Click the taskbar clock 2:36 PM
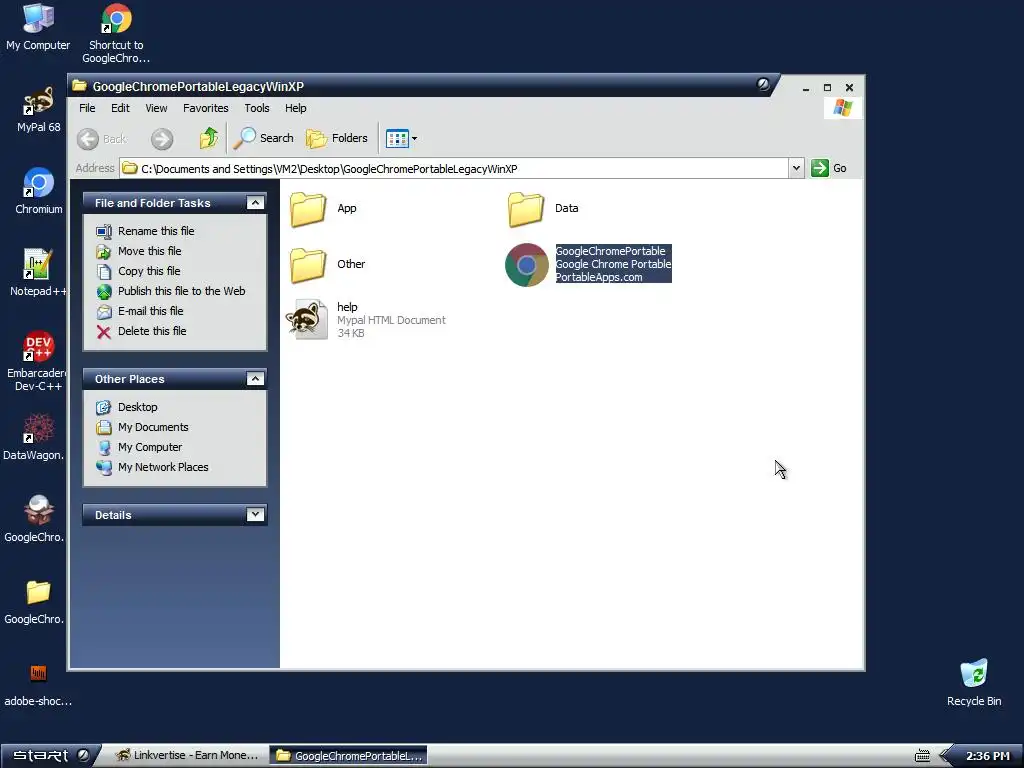This screenshot has width=1024, height=768. tap(987, 756)
